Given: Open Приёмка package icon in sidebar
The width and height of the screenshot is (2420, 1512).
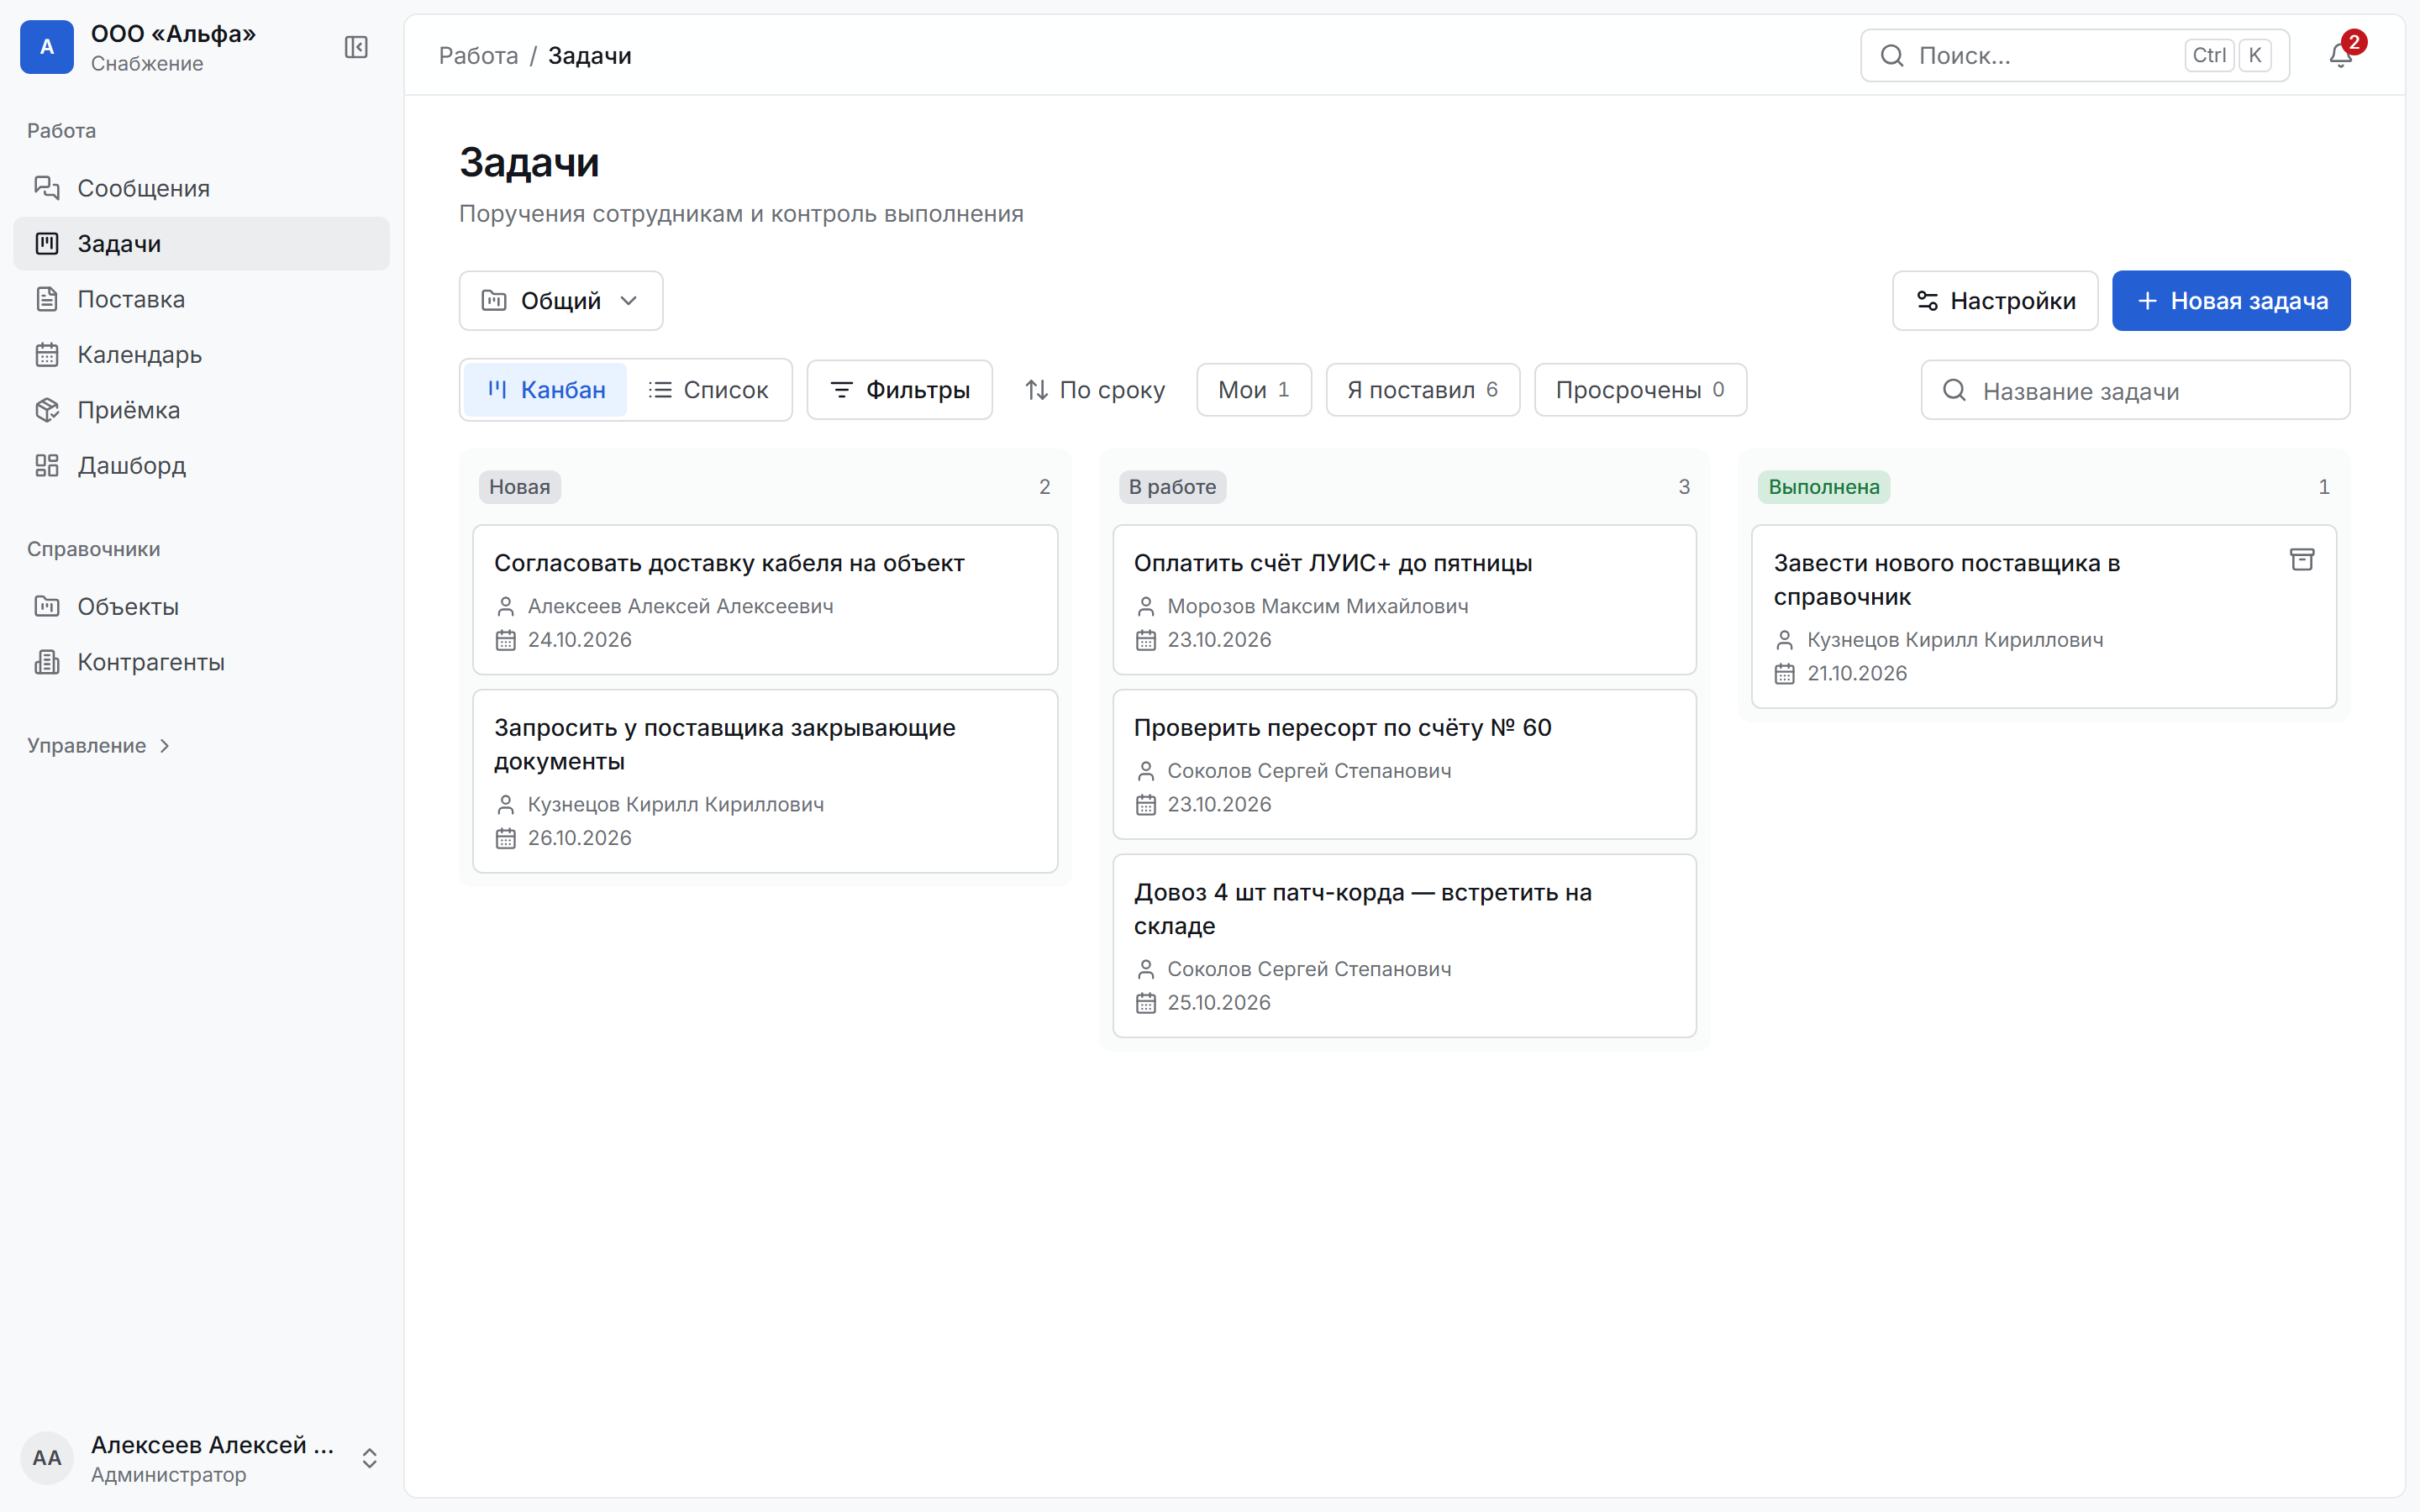Looking at the screenshot, I should (47, 410).
